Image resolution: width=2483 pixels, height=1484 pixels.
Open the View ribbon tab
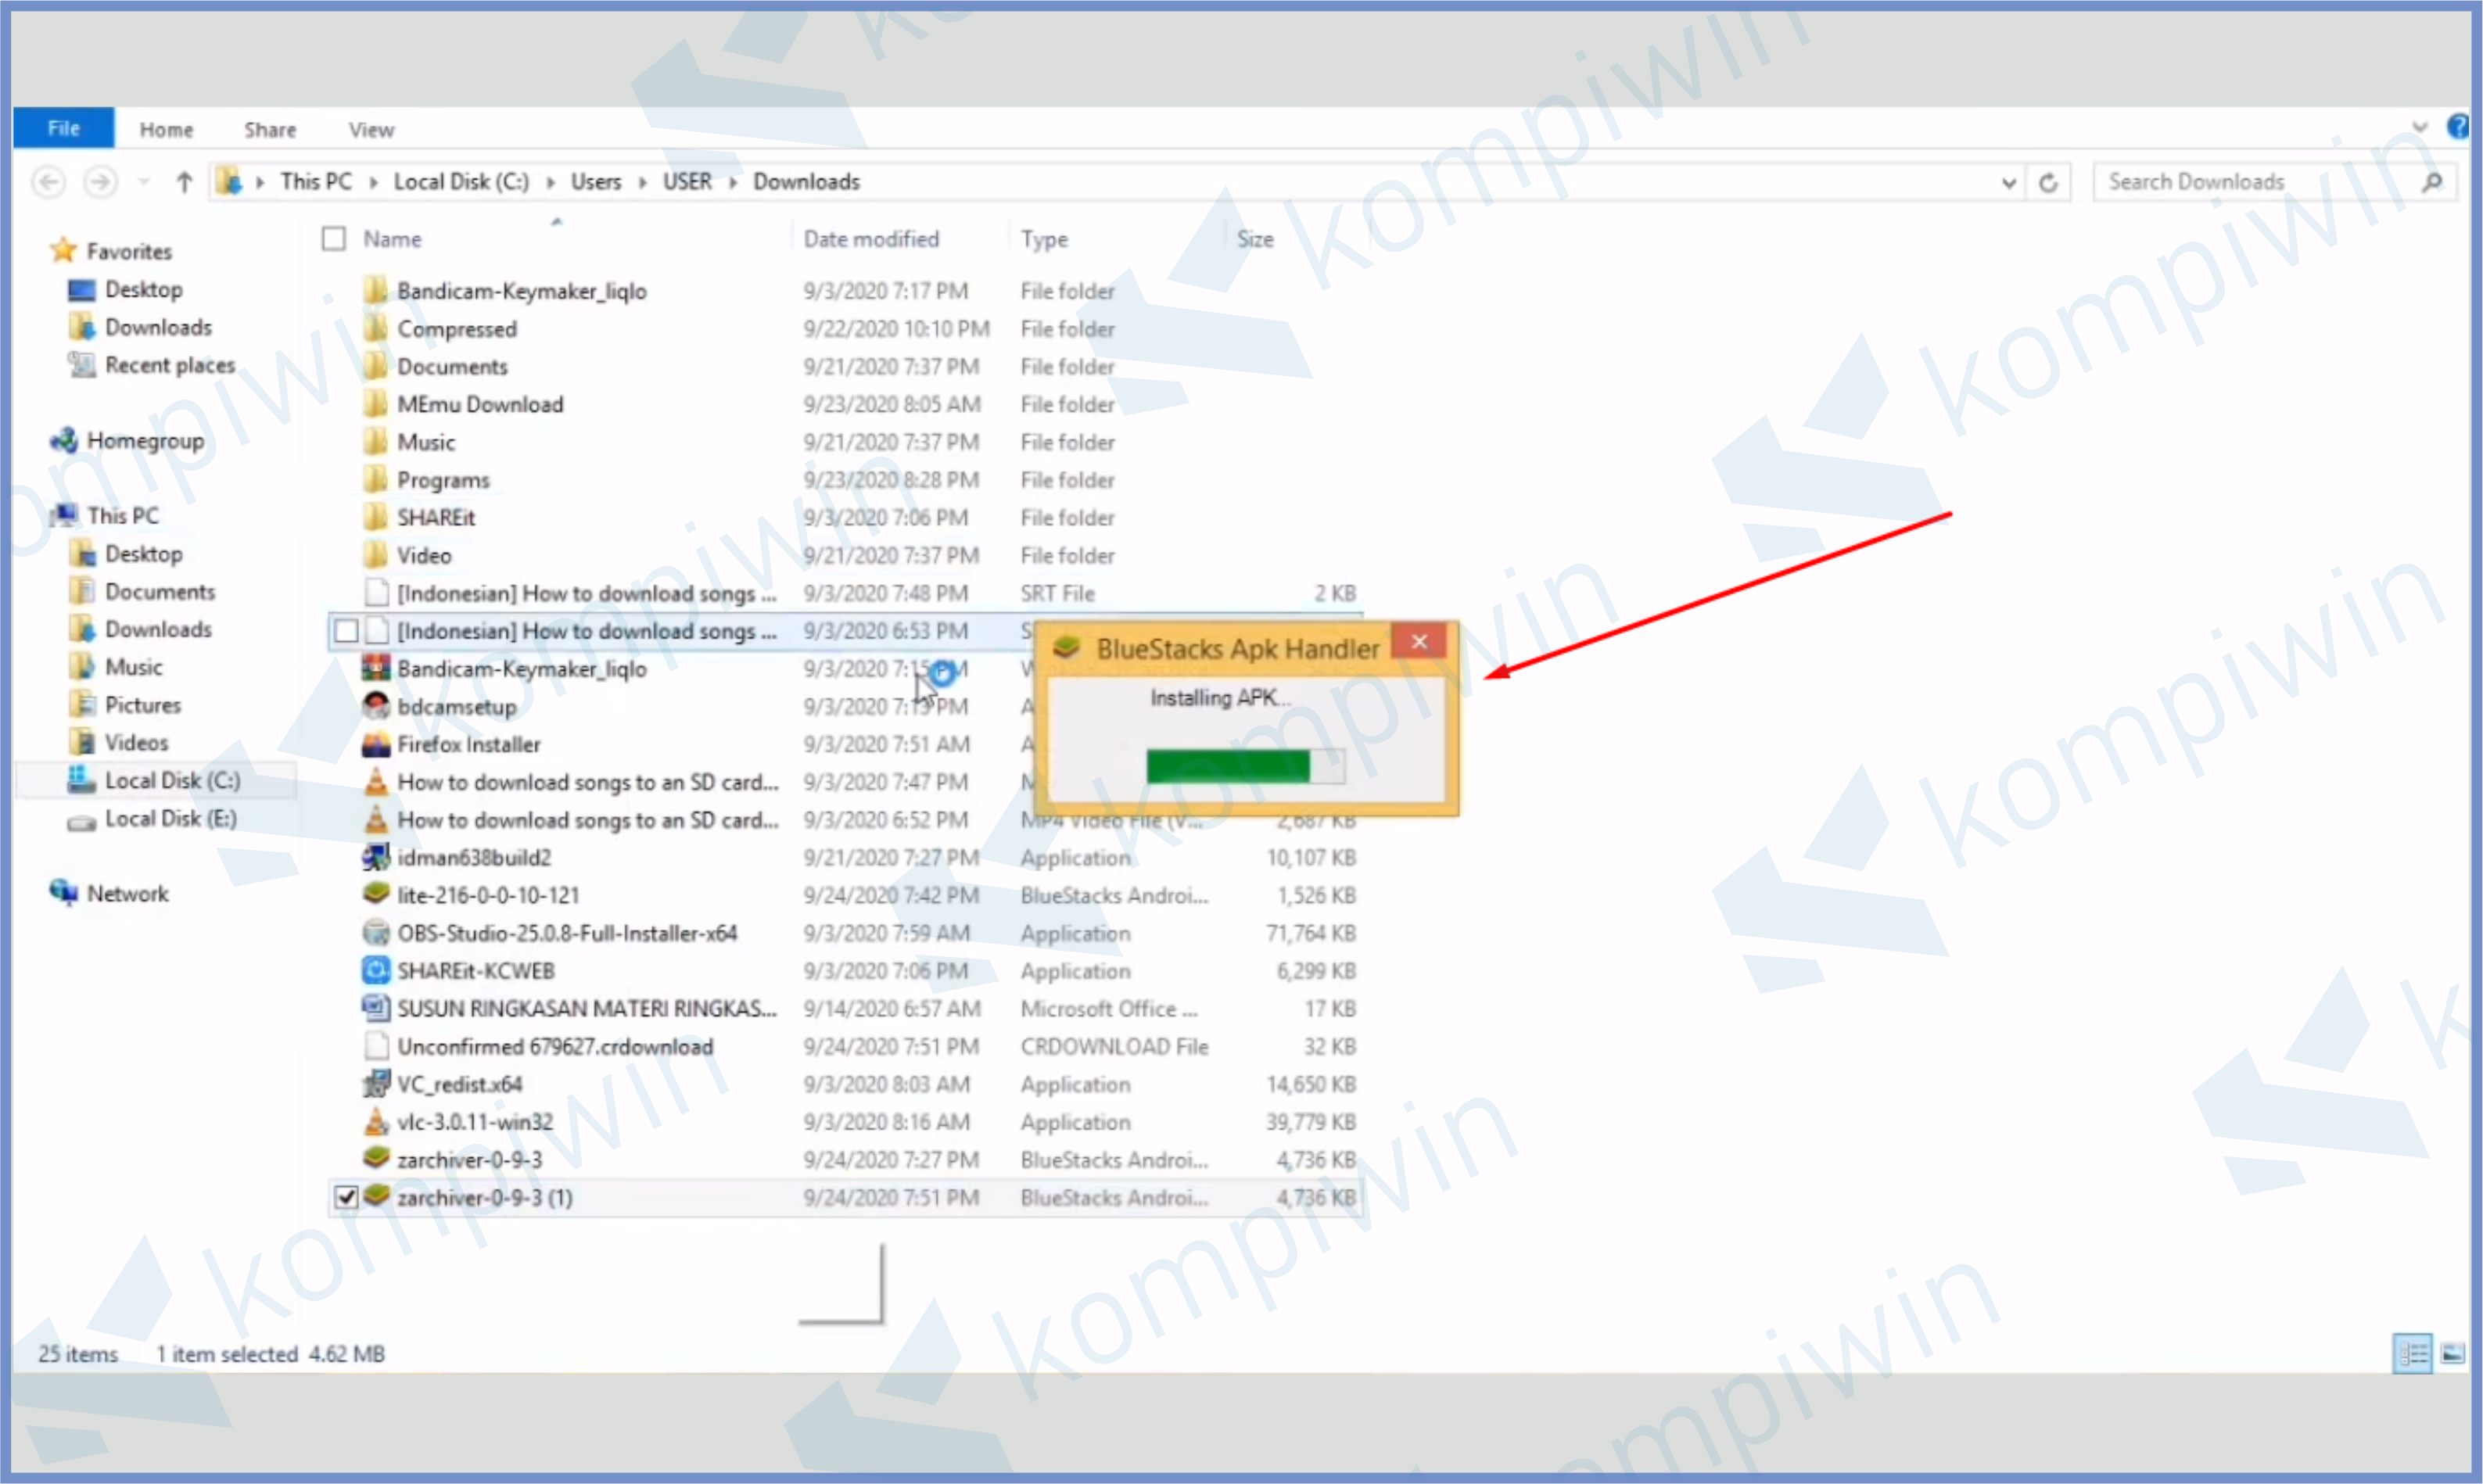tap(371, 130)
